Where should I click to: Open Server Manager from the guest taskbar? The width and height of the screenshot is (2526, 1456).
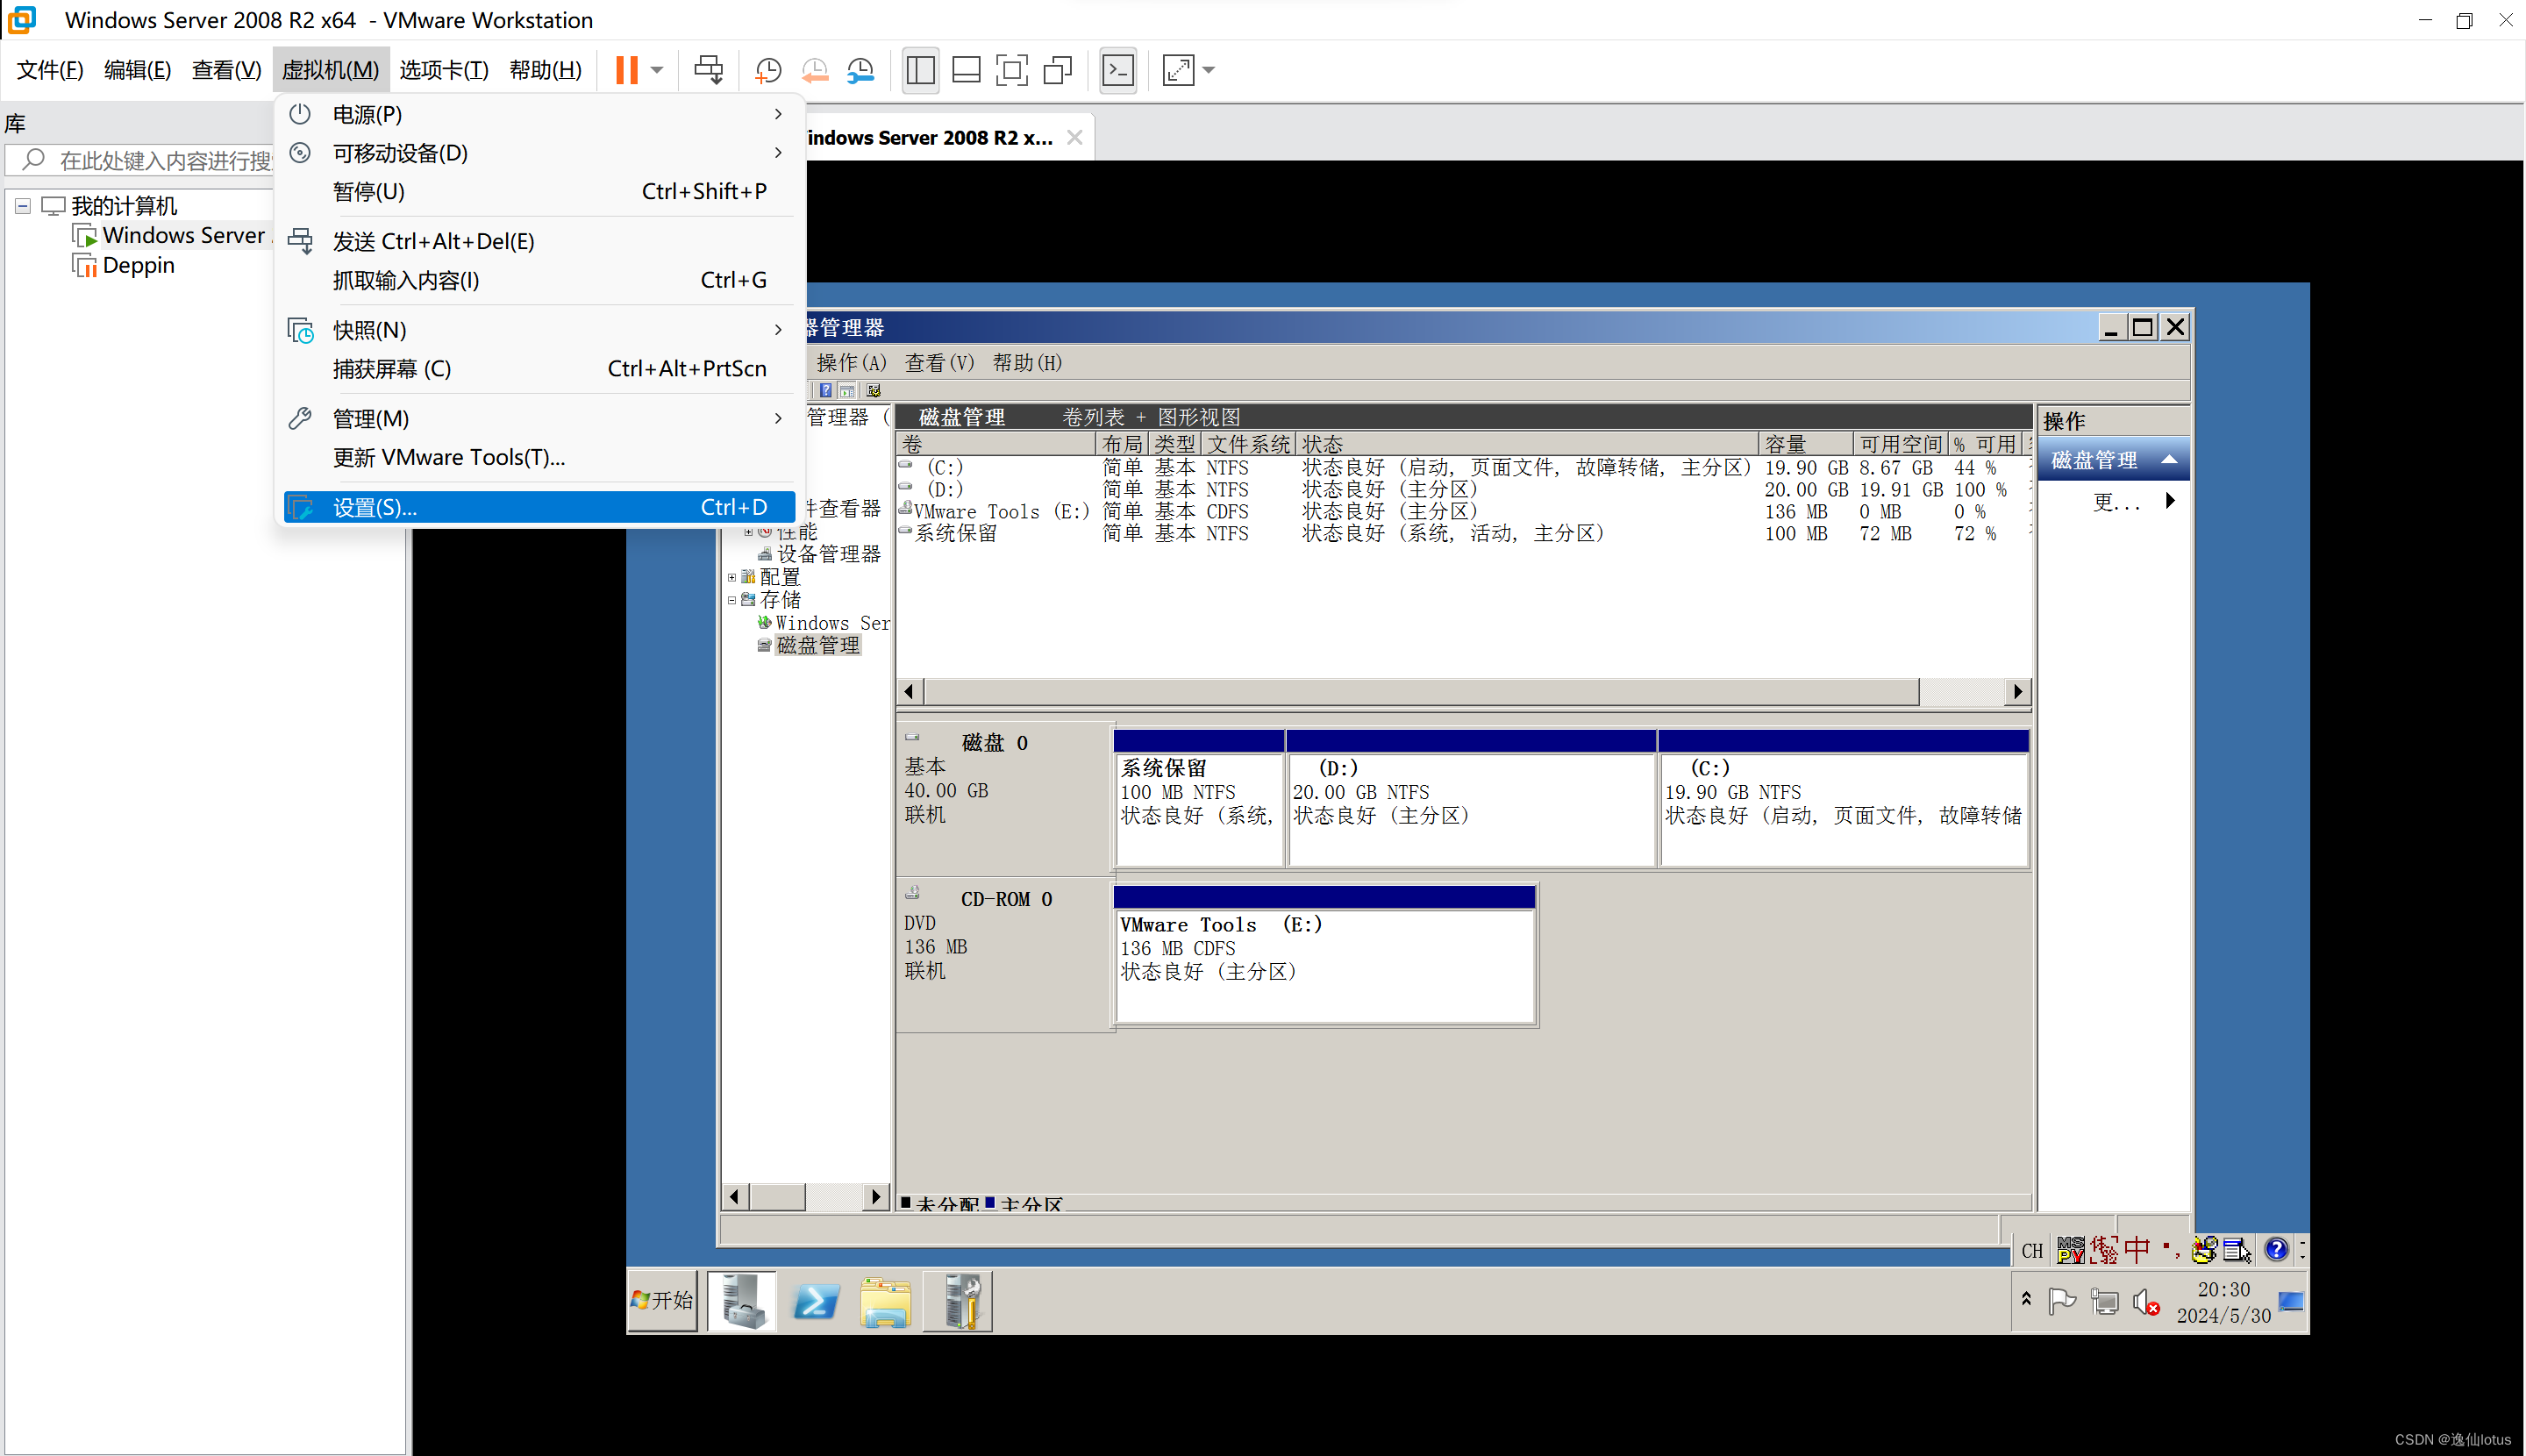(x=741, y=1300)
